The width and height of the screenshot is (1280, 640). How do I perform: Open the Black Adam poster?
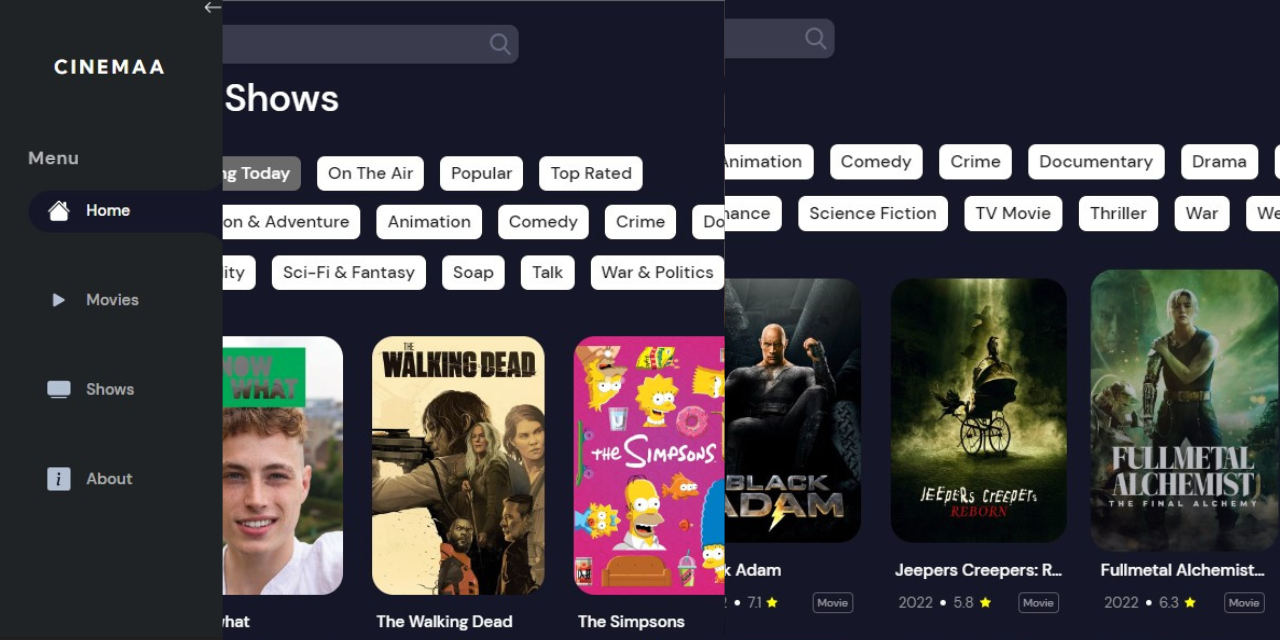pyautogui.click(x=793, y=411)
